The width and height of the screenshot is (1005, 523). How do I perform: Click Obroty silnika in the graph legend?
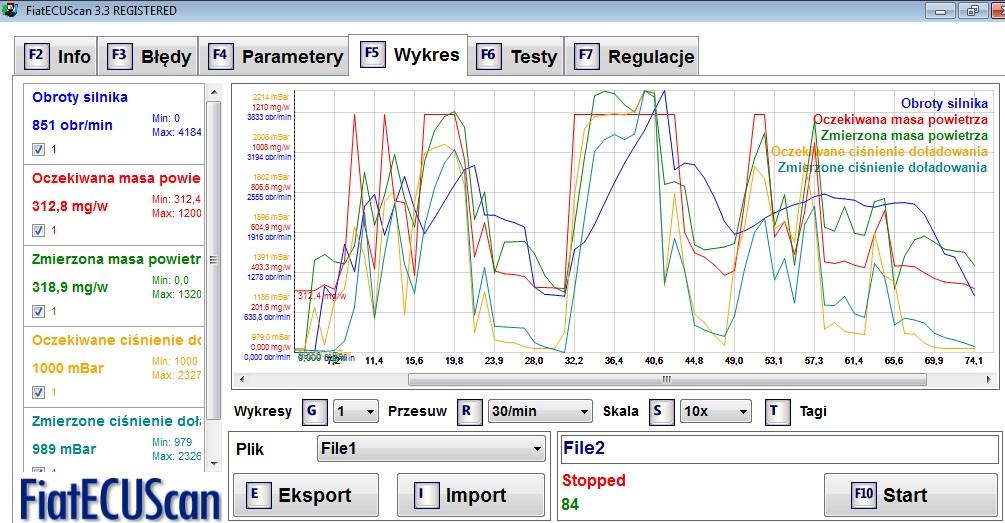click(x=944, y=103)
